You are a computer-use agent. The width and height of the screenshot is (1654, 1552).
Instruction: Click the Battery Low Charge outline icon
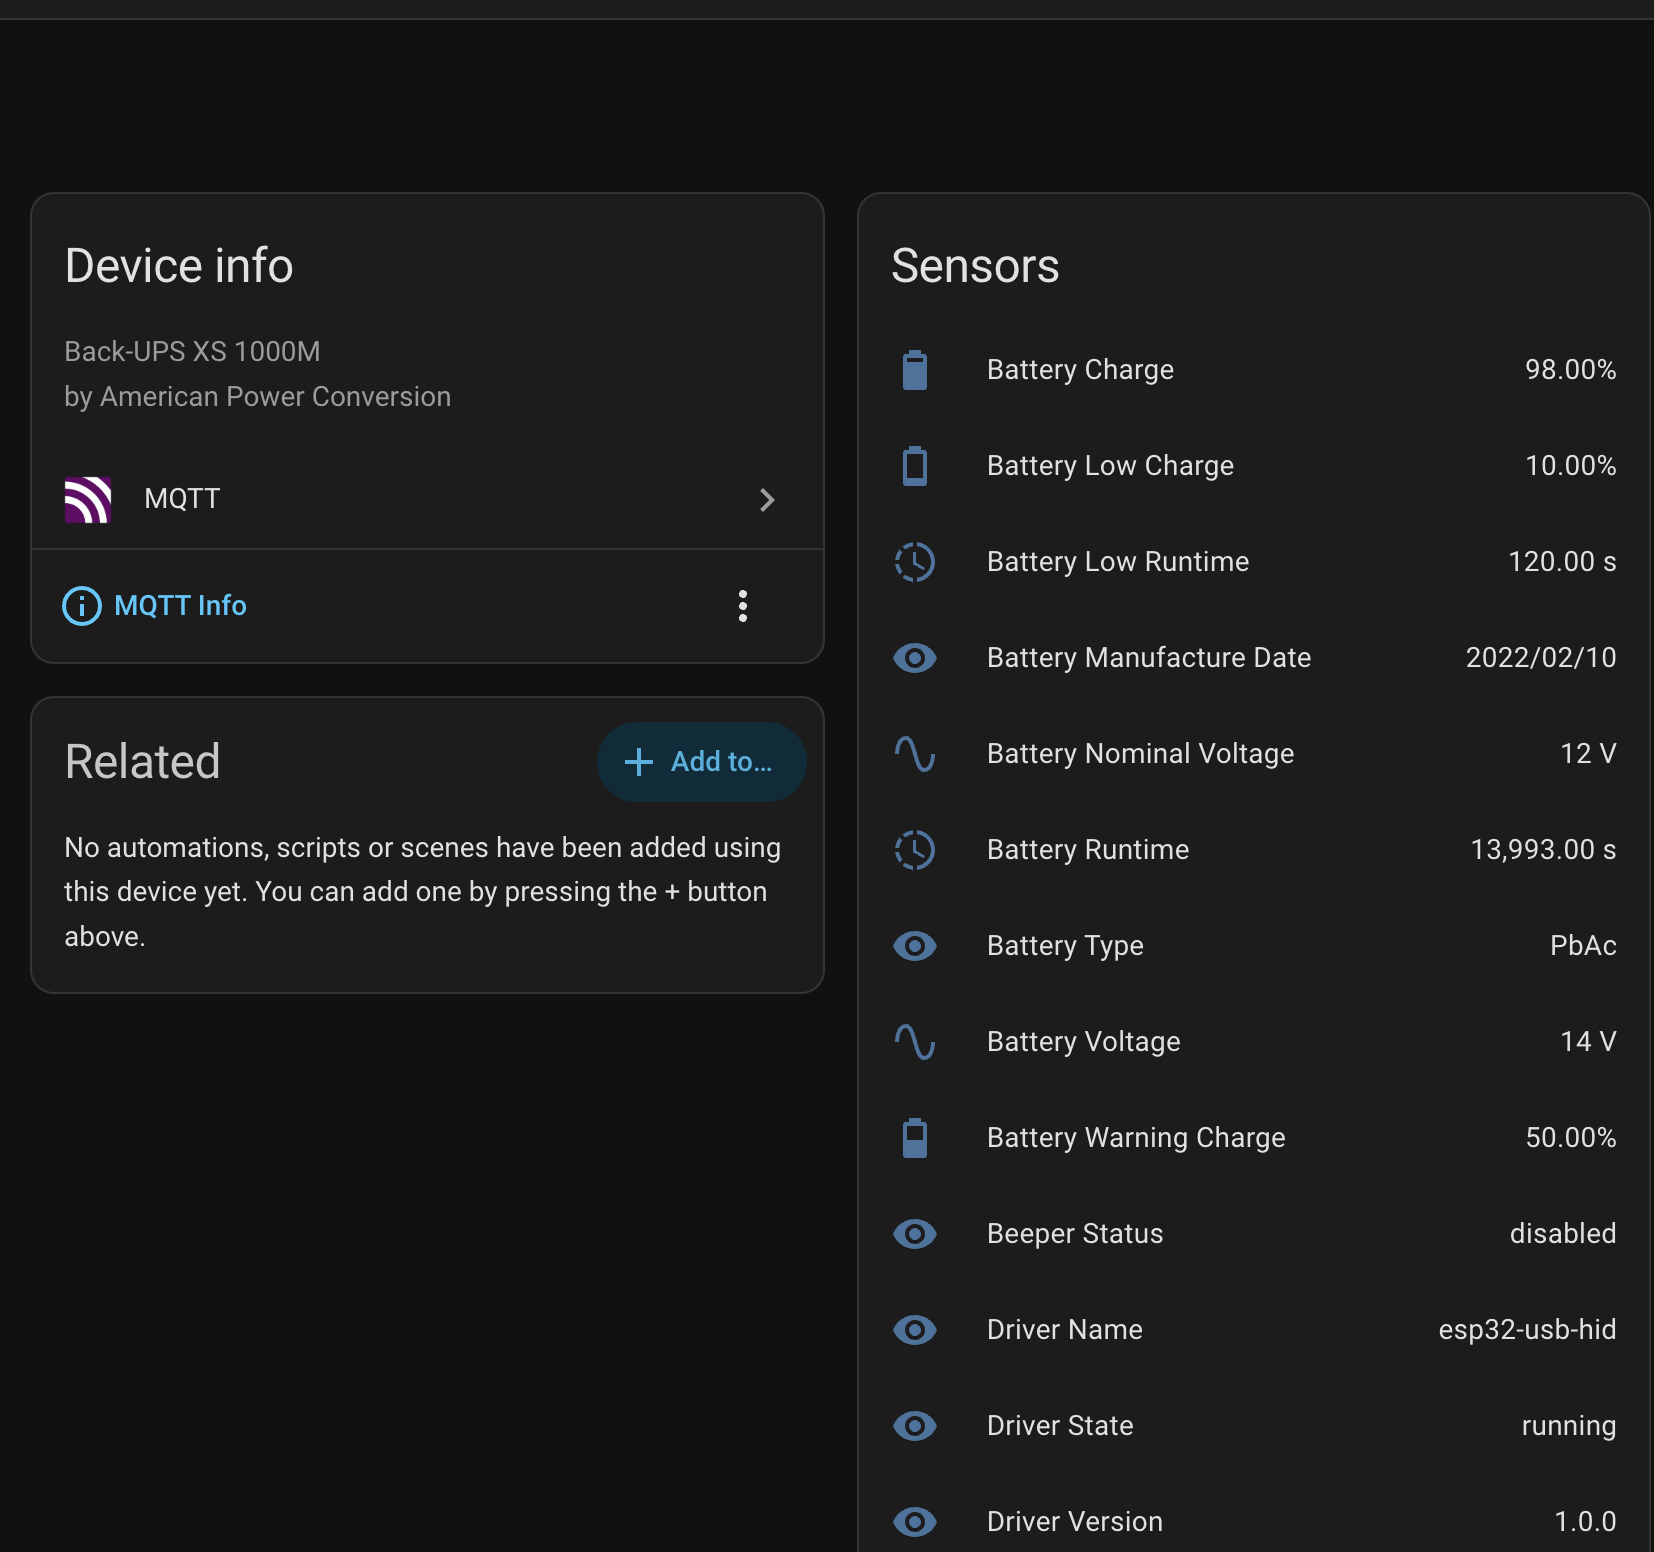pos(915,466)
